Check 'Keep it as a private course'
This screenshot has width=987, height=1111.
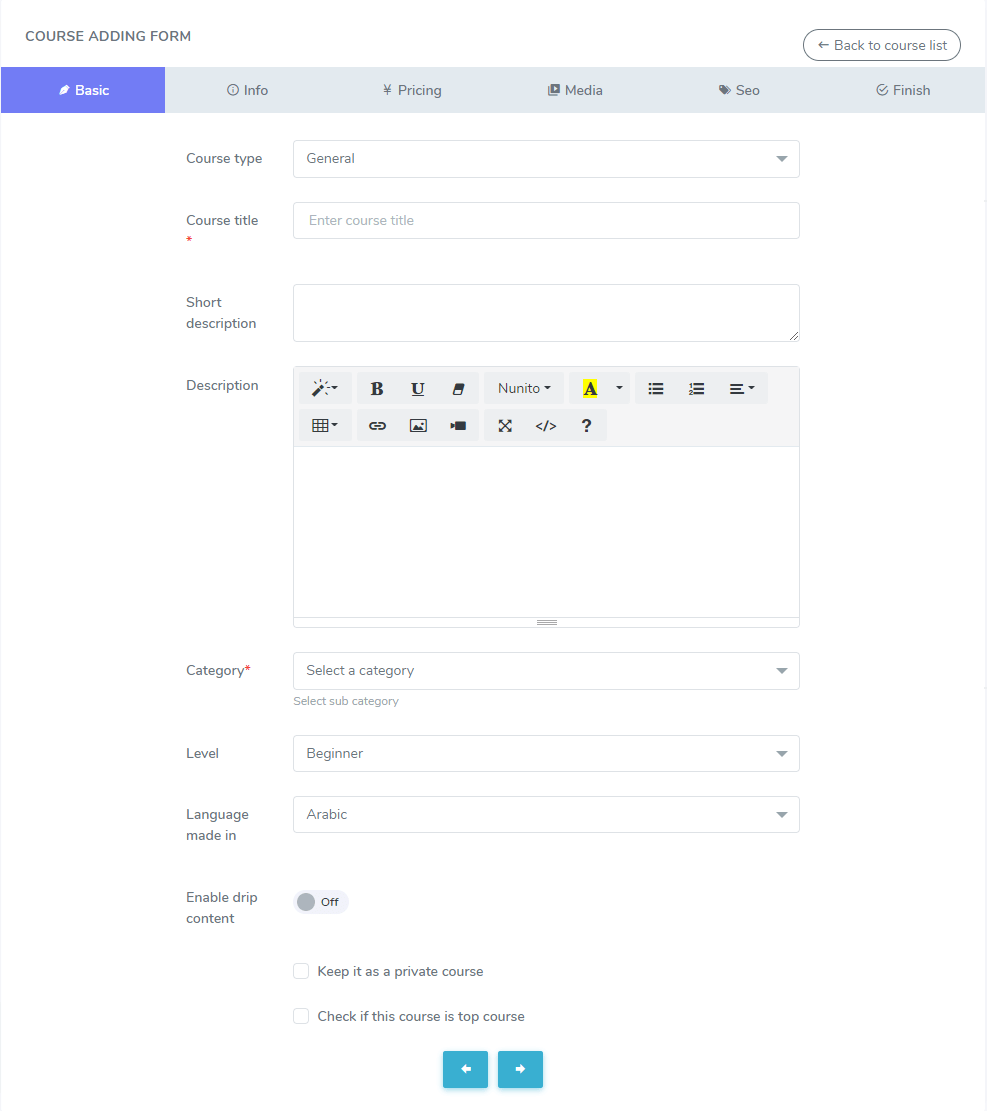pyautogui.click(x=301, y=971)
